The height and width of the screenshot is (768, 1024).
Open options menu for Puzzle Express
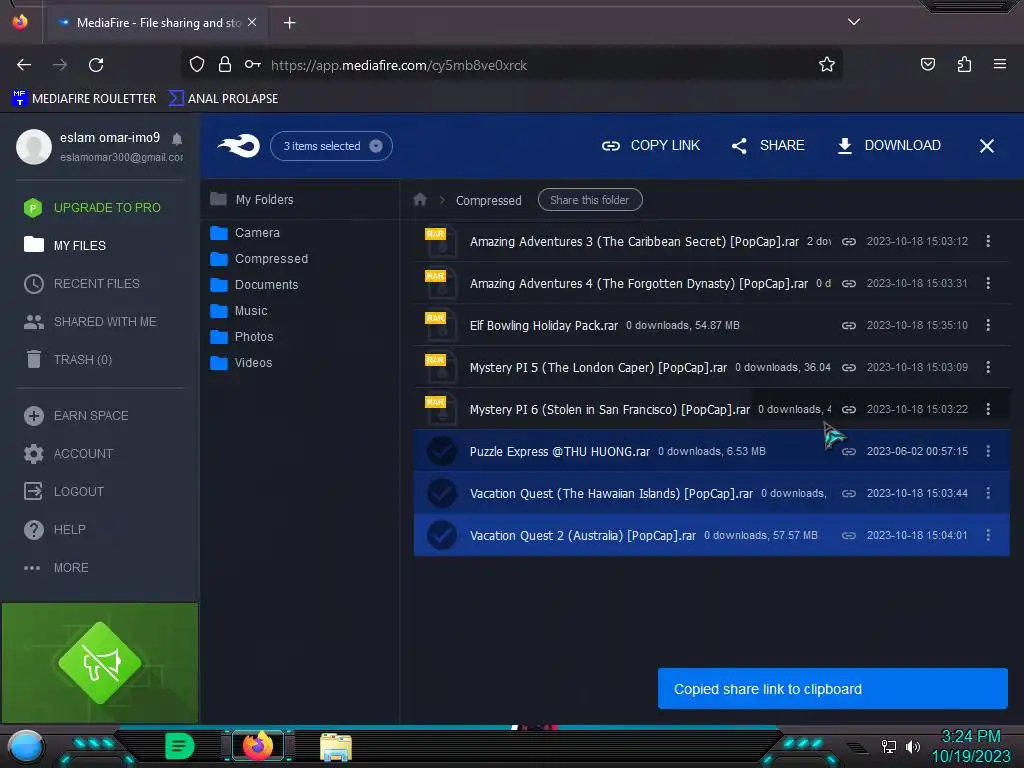[988, 451]
